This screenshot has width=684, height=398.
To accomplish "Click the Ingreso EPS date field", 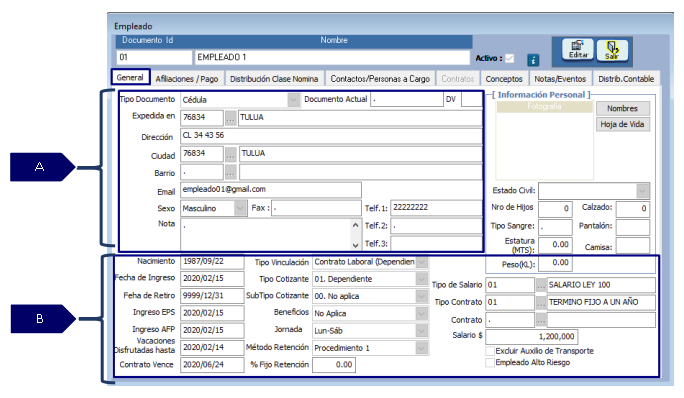I will click(x=212, y=313).
